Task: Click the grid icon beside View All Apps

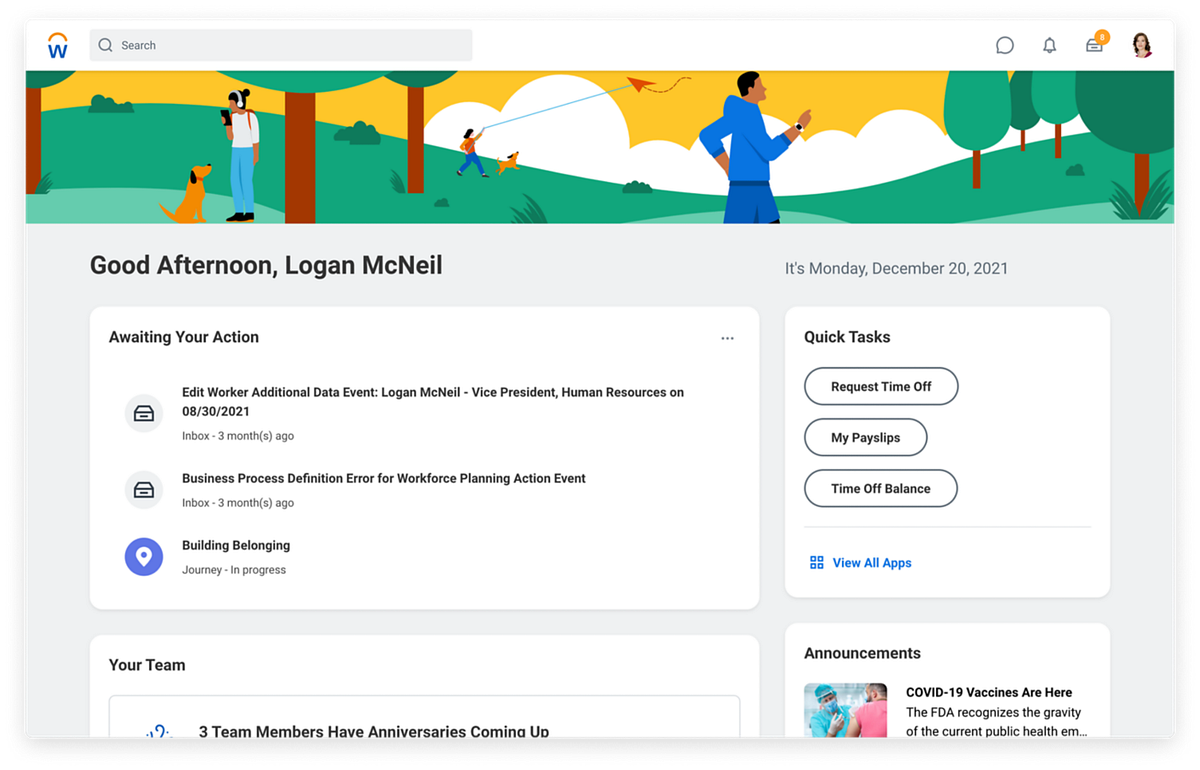Action: pyautogui.click(x=815, y=562)
